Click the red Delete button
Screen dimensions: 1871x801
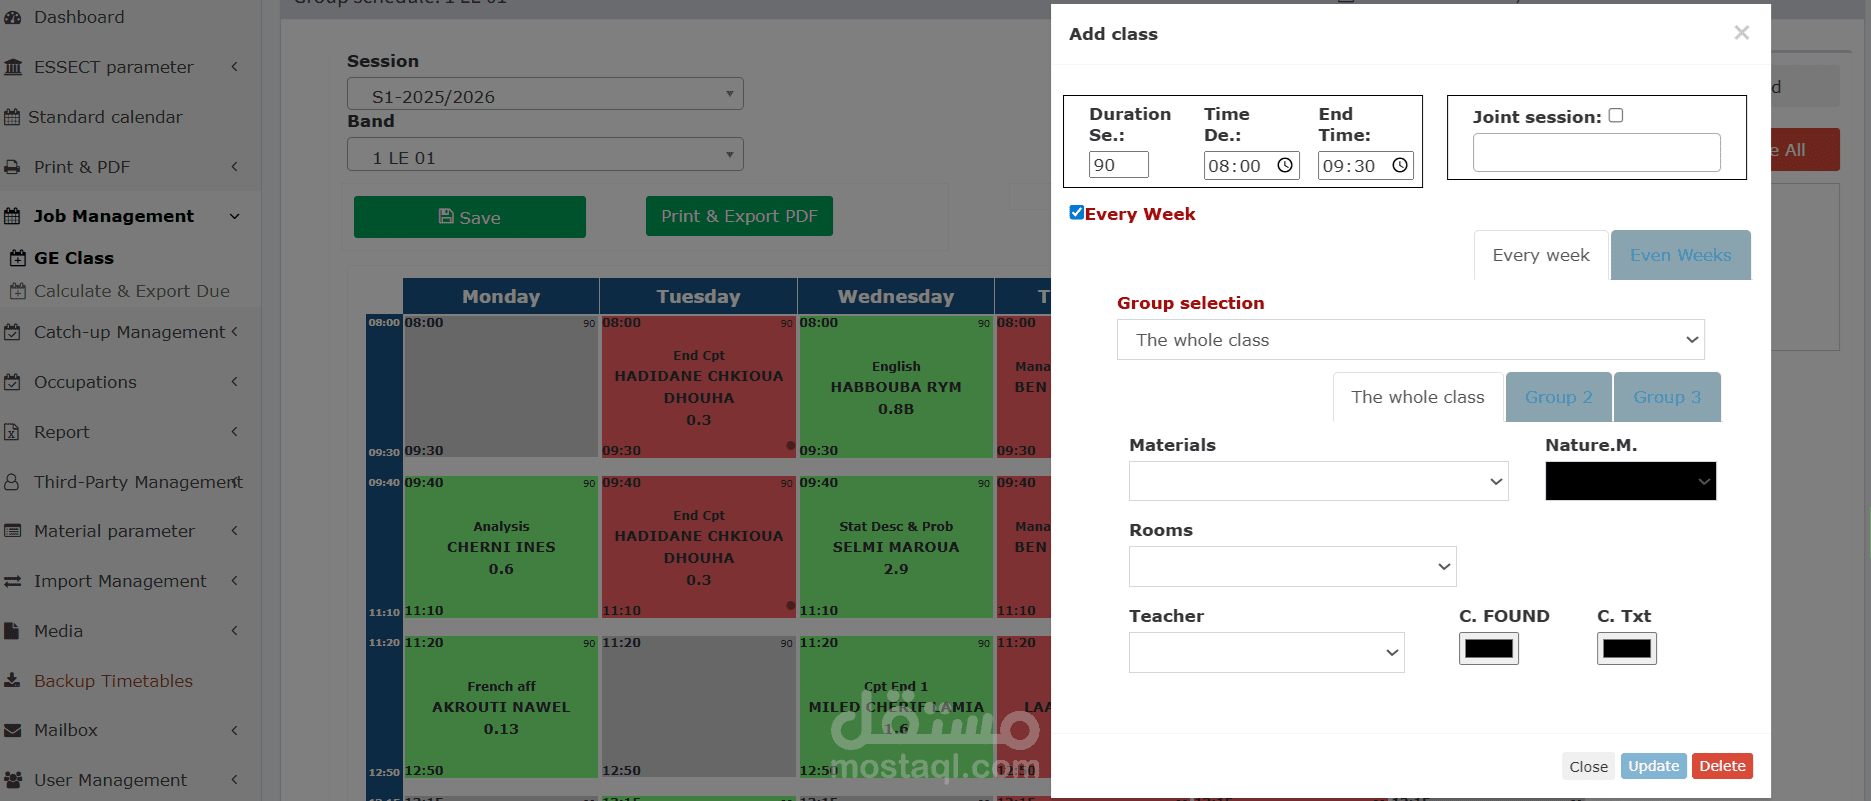1722,766
